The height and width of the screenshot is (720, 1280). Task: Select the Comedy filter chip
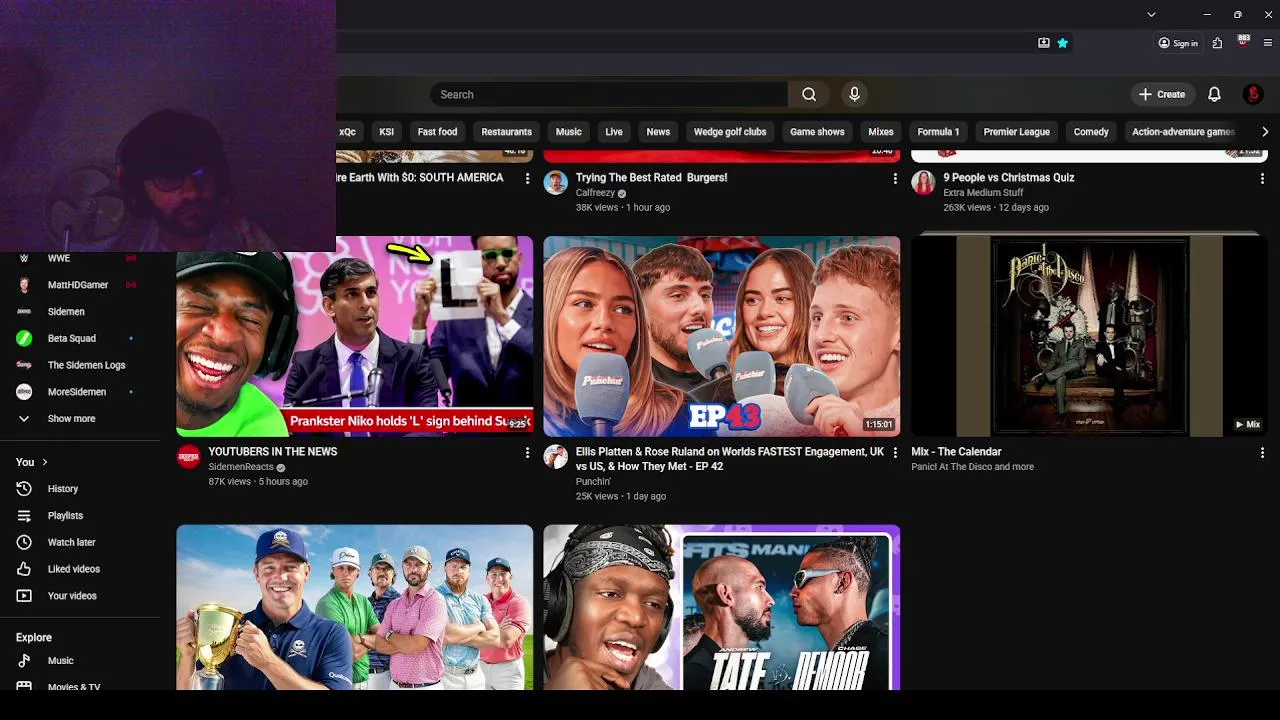(1091, 132)
